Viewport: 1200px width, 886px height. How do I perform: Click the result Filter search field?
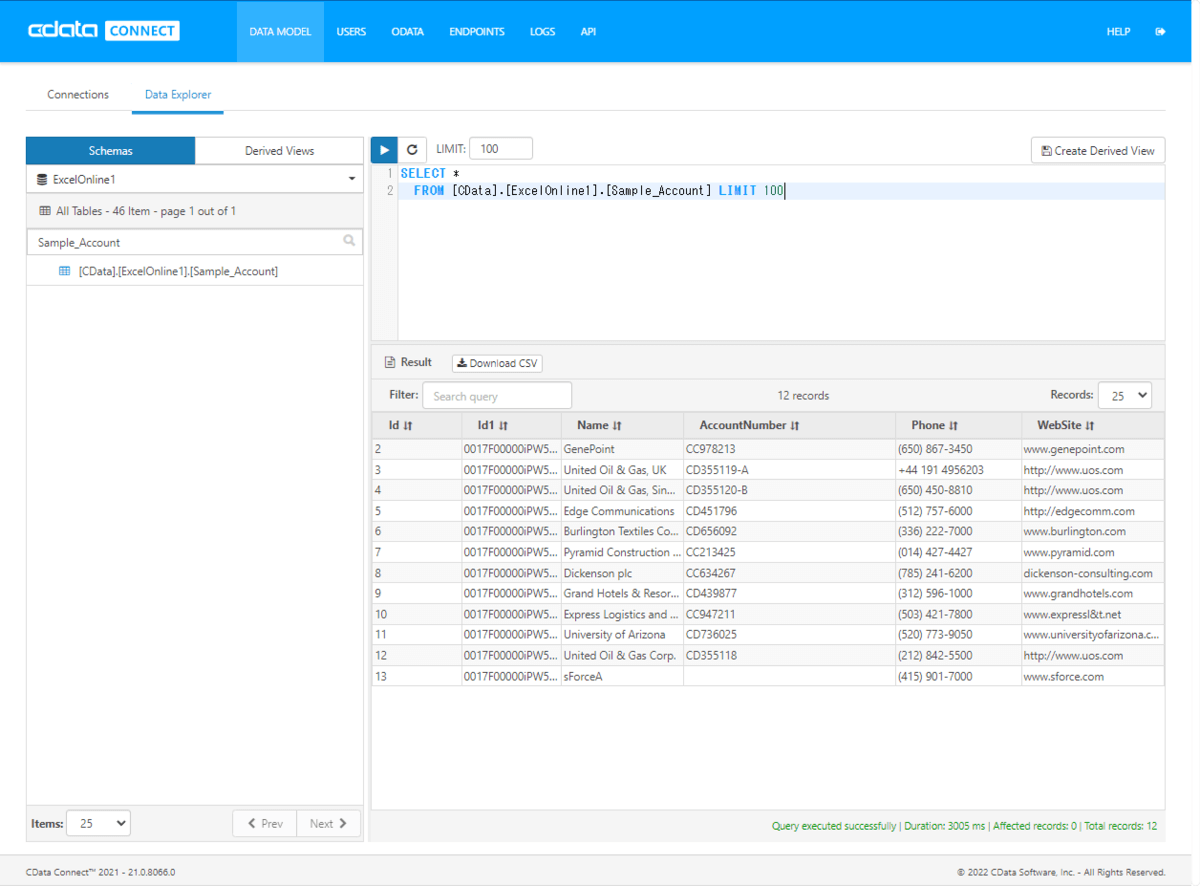tap(496, 396)
